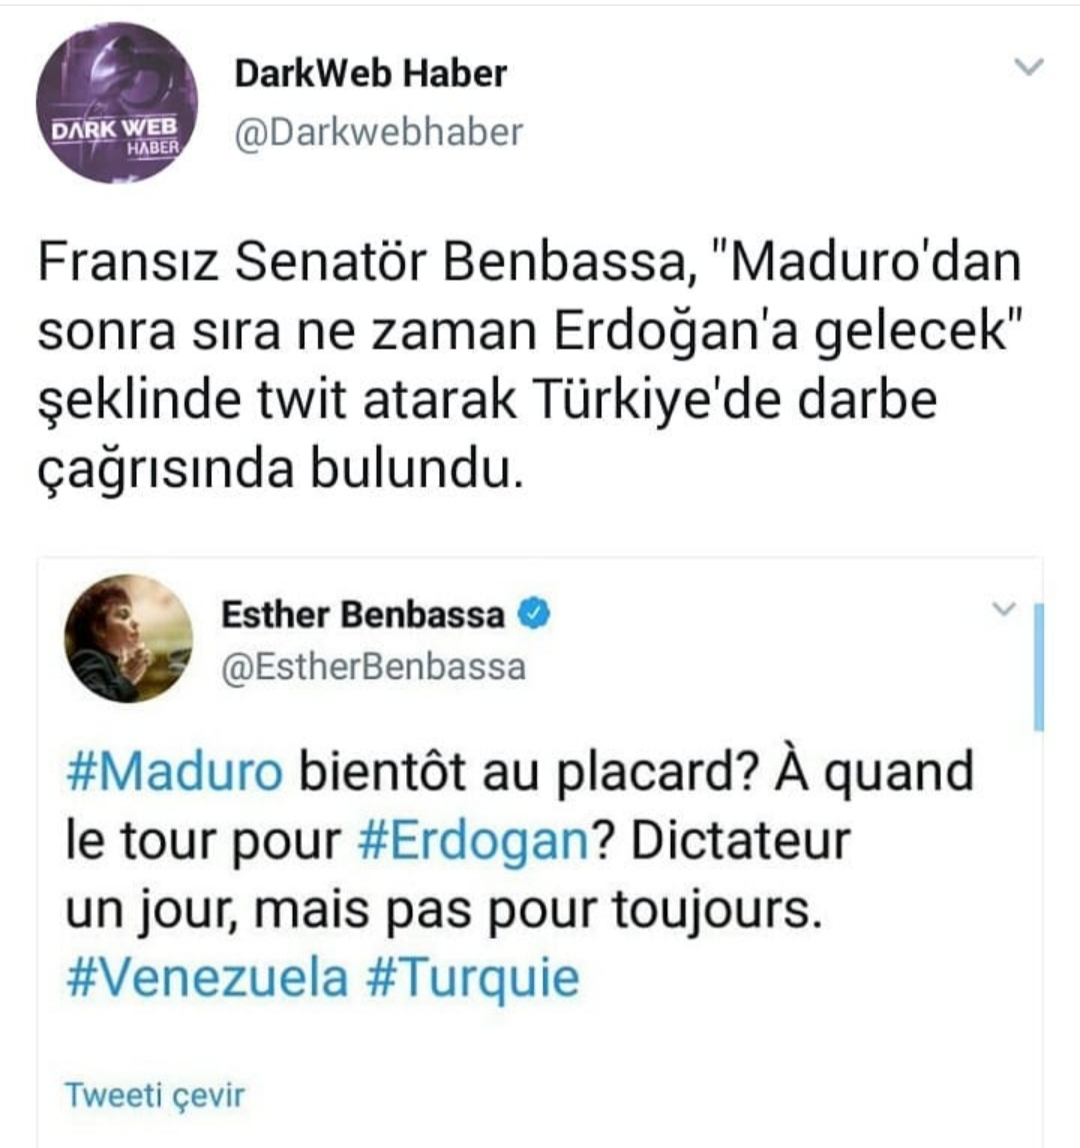Click the verified badge next to Esther Benbassa

(535, 614)
